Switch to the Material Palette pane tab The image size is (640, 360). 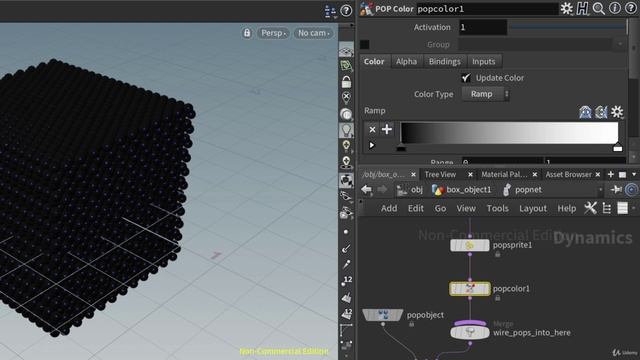pyautogui.click(x=504, y=174)
